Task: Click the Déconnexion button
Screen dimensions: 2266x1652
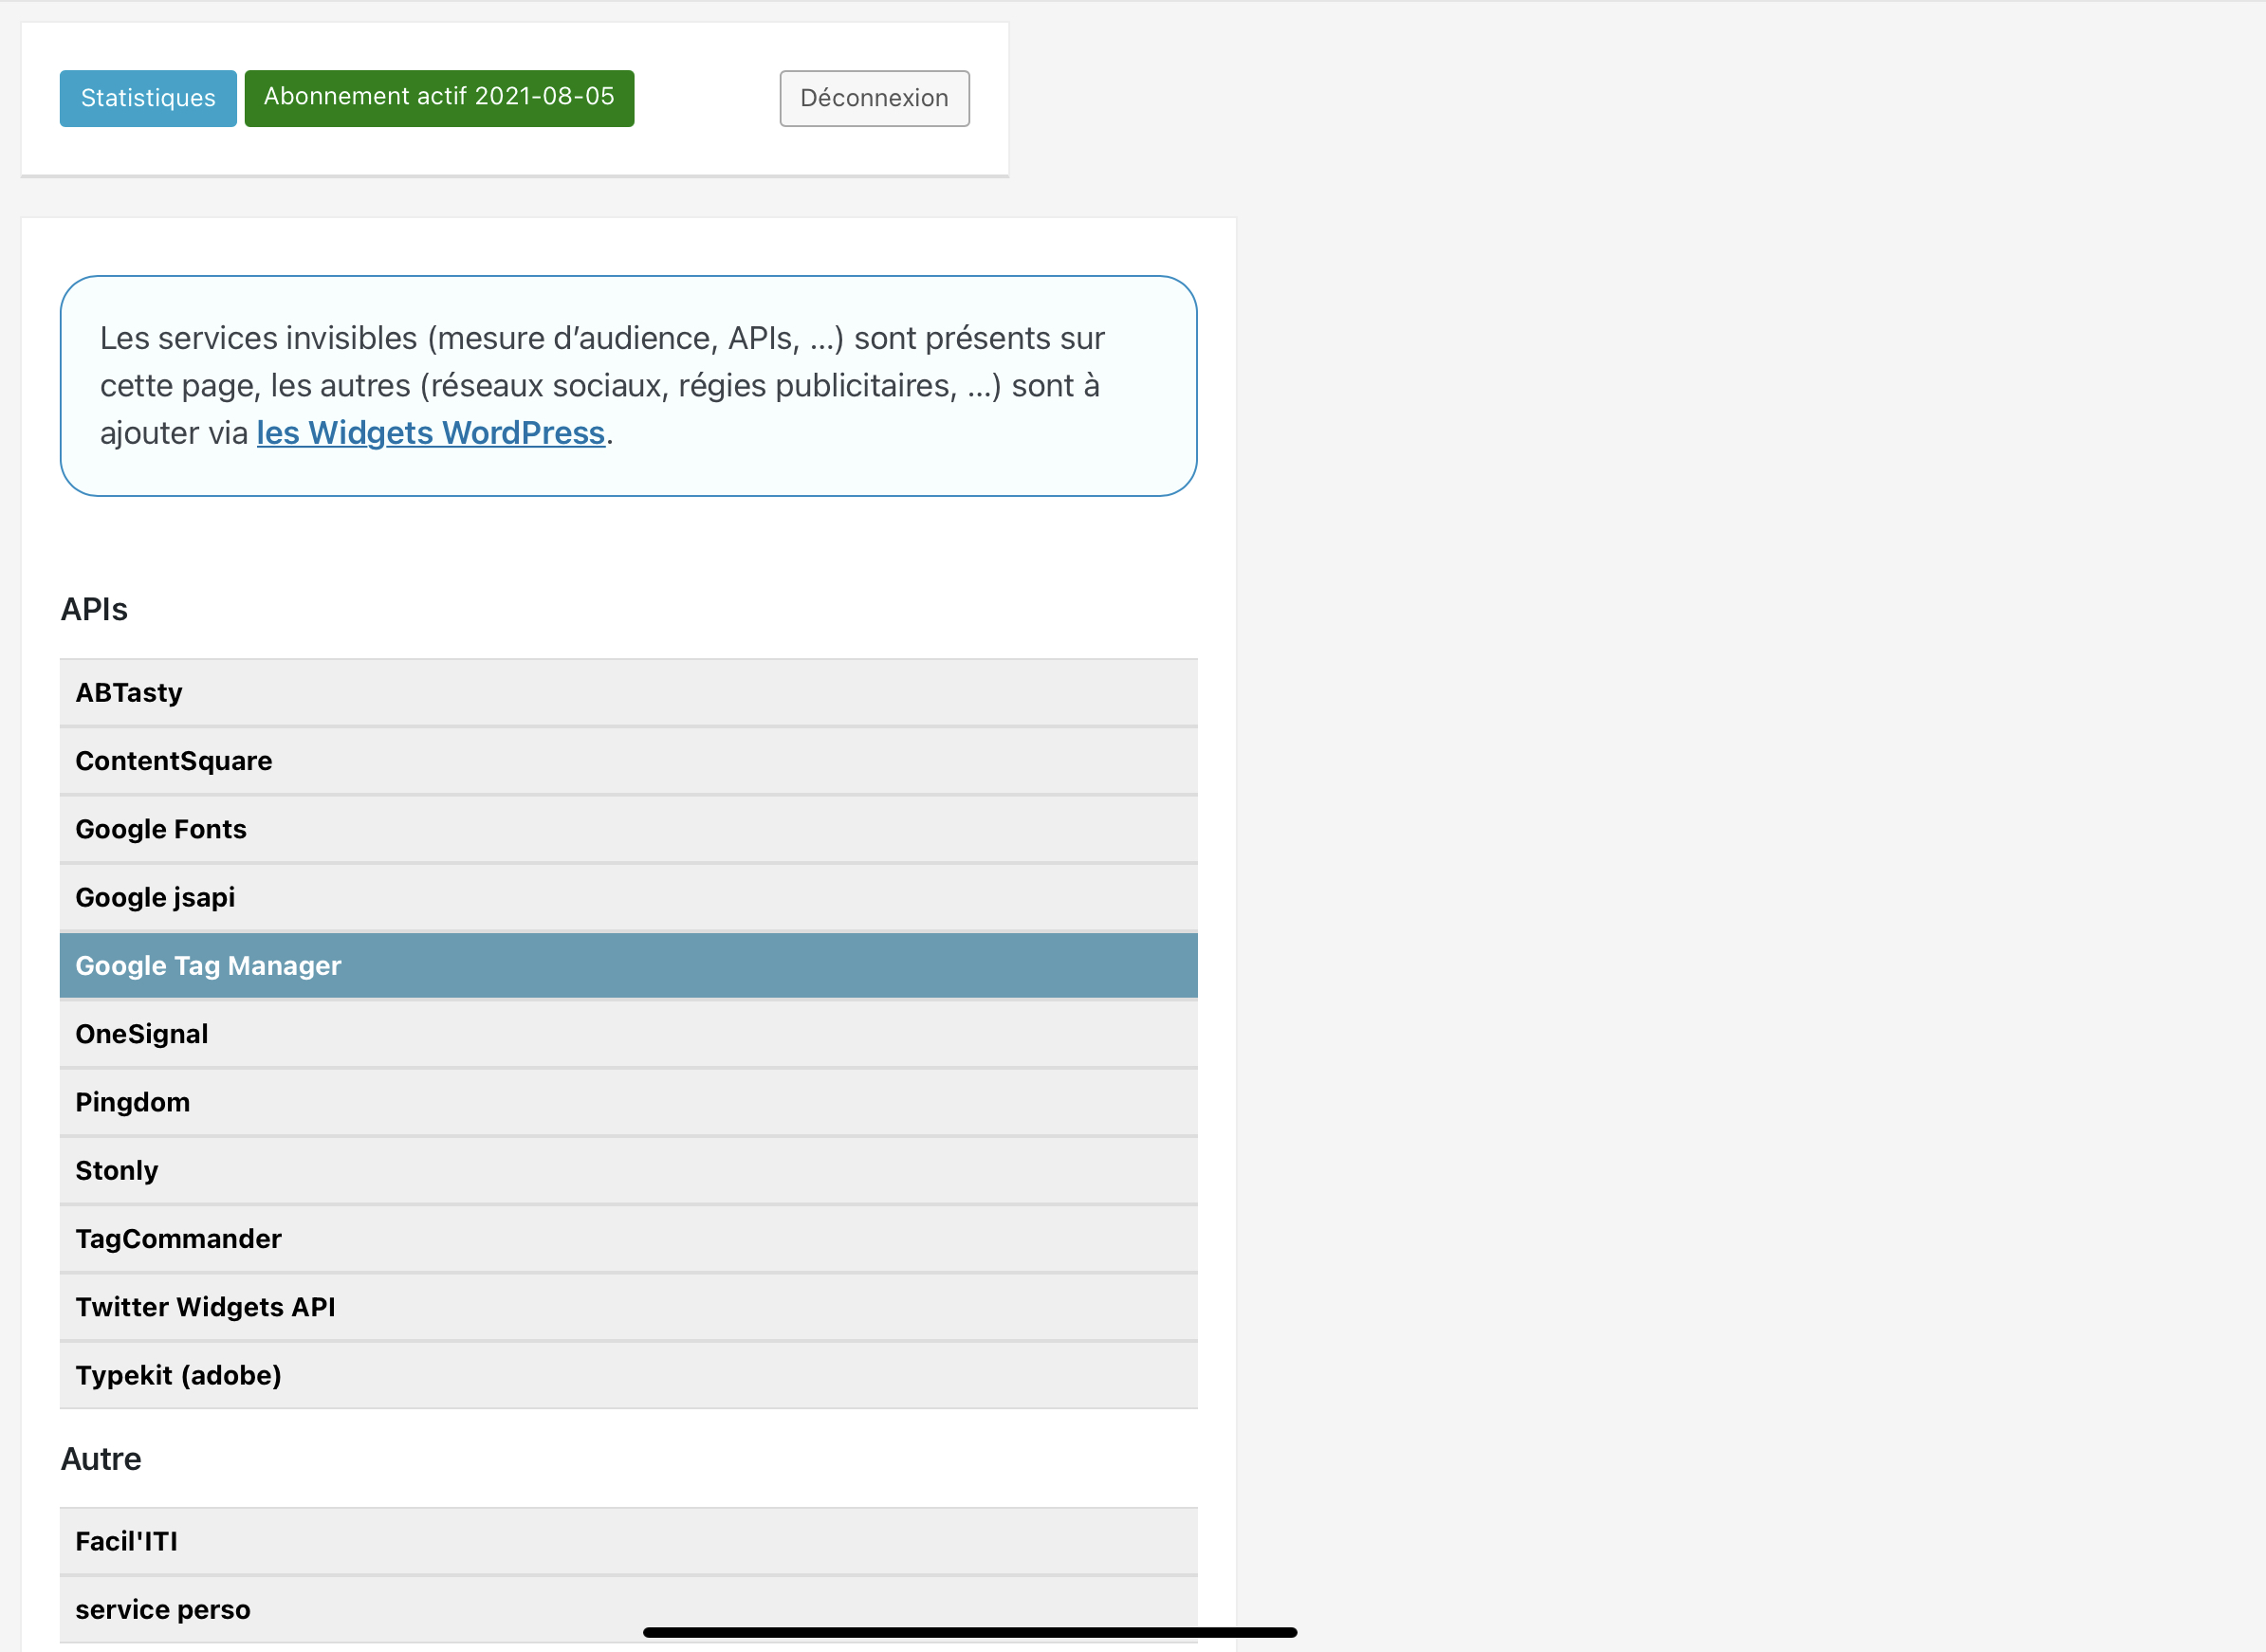Action: point(874,98)
